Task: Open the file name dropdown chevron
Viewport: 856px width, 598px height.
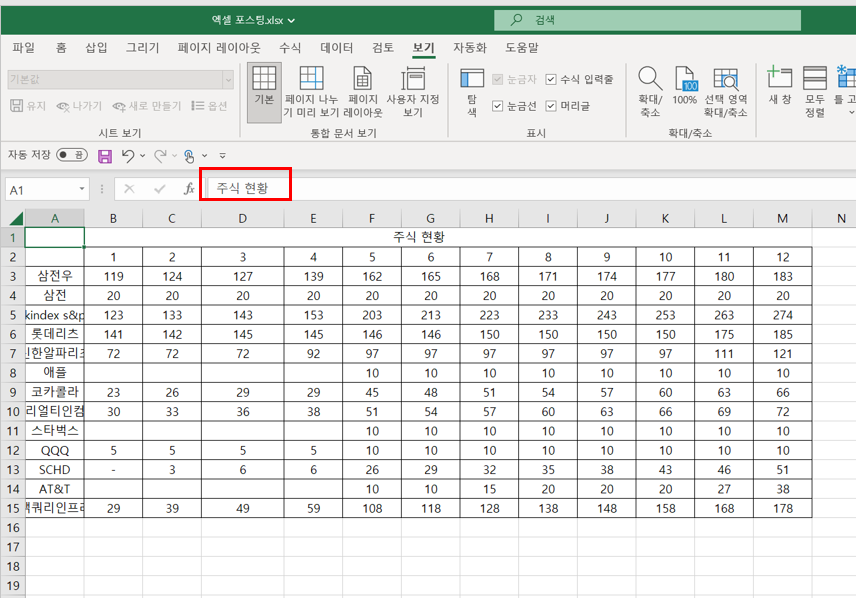Action: [x=292, y=21]
